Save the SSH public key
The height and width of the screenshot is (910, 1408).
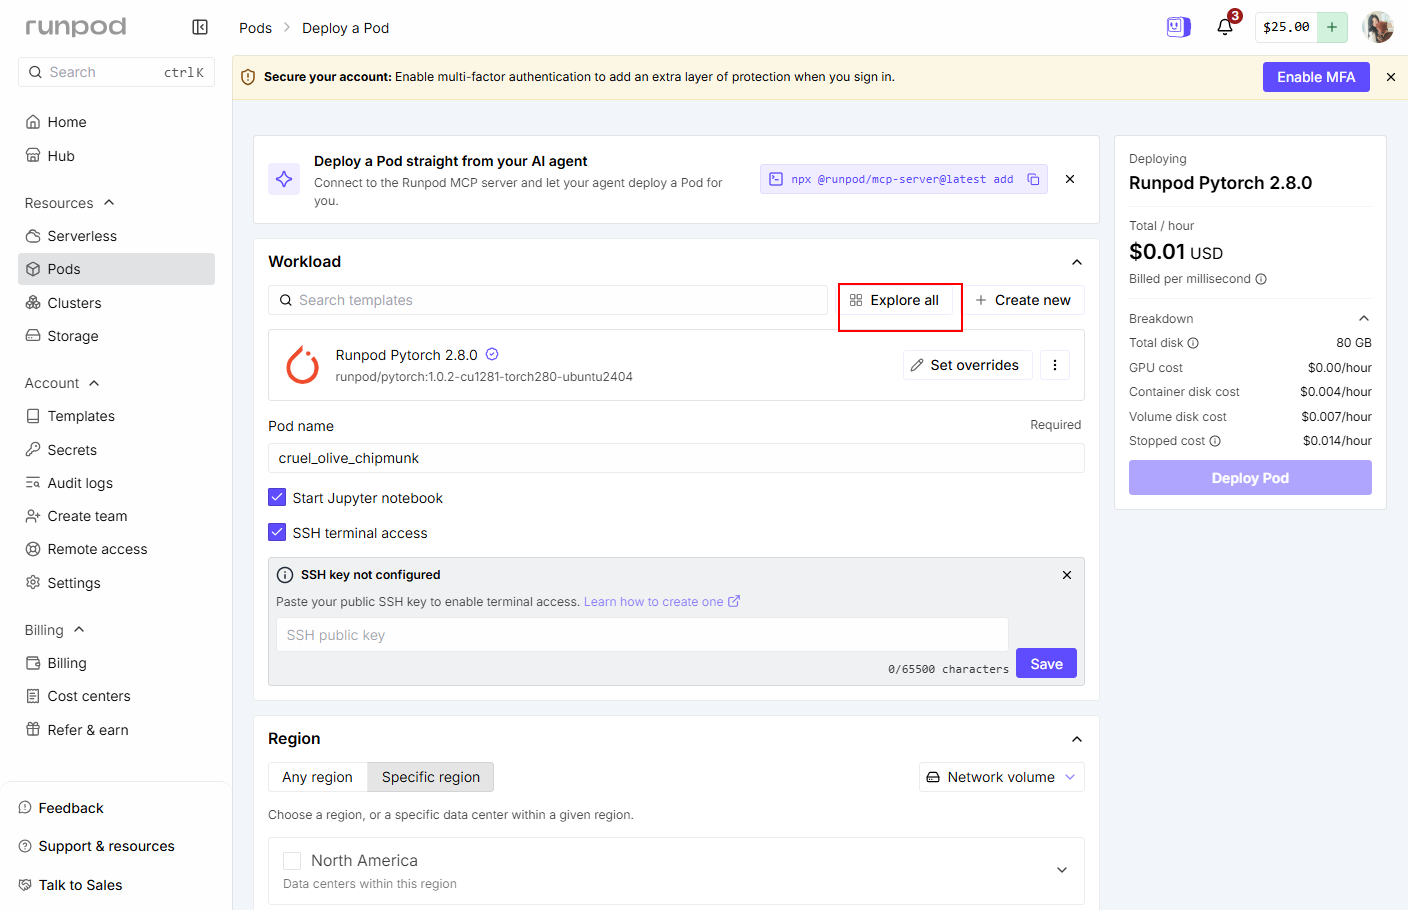1046,663
